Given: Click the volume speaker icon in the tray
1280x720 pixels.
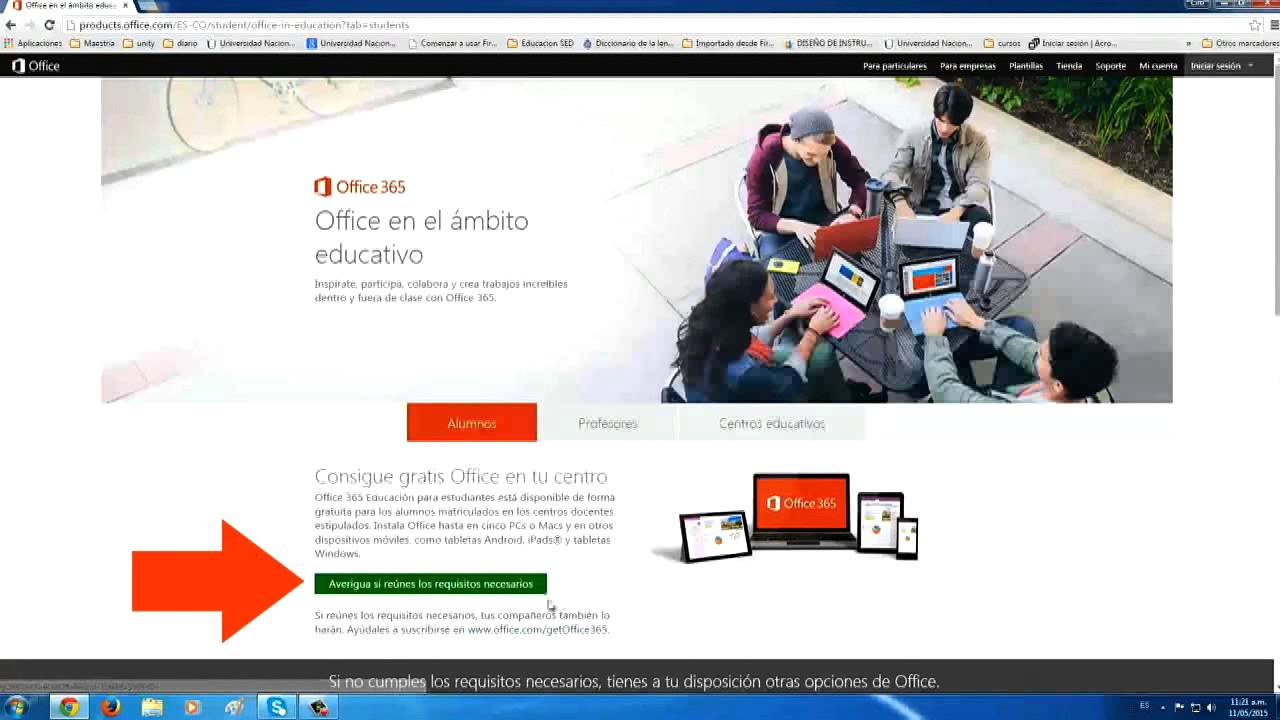Looking at the screenshot, I should [x=1211, y=707].
